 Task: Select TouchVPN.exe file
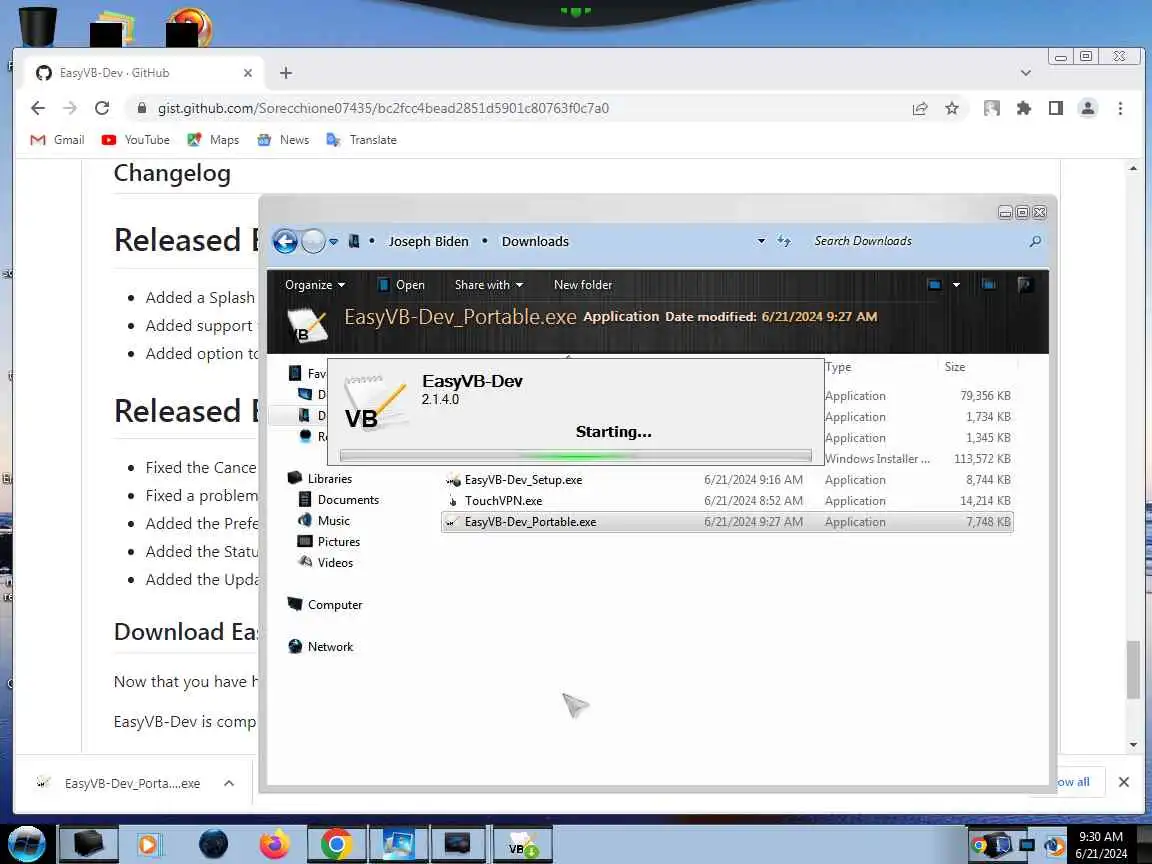(x=727, y=501)
